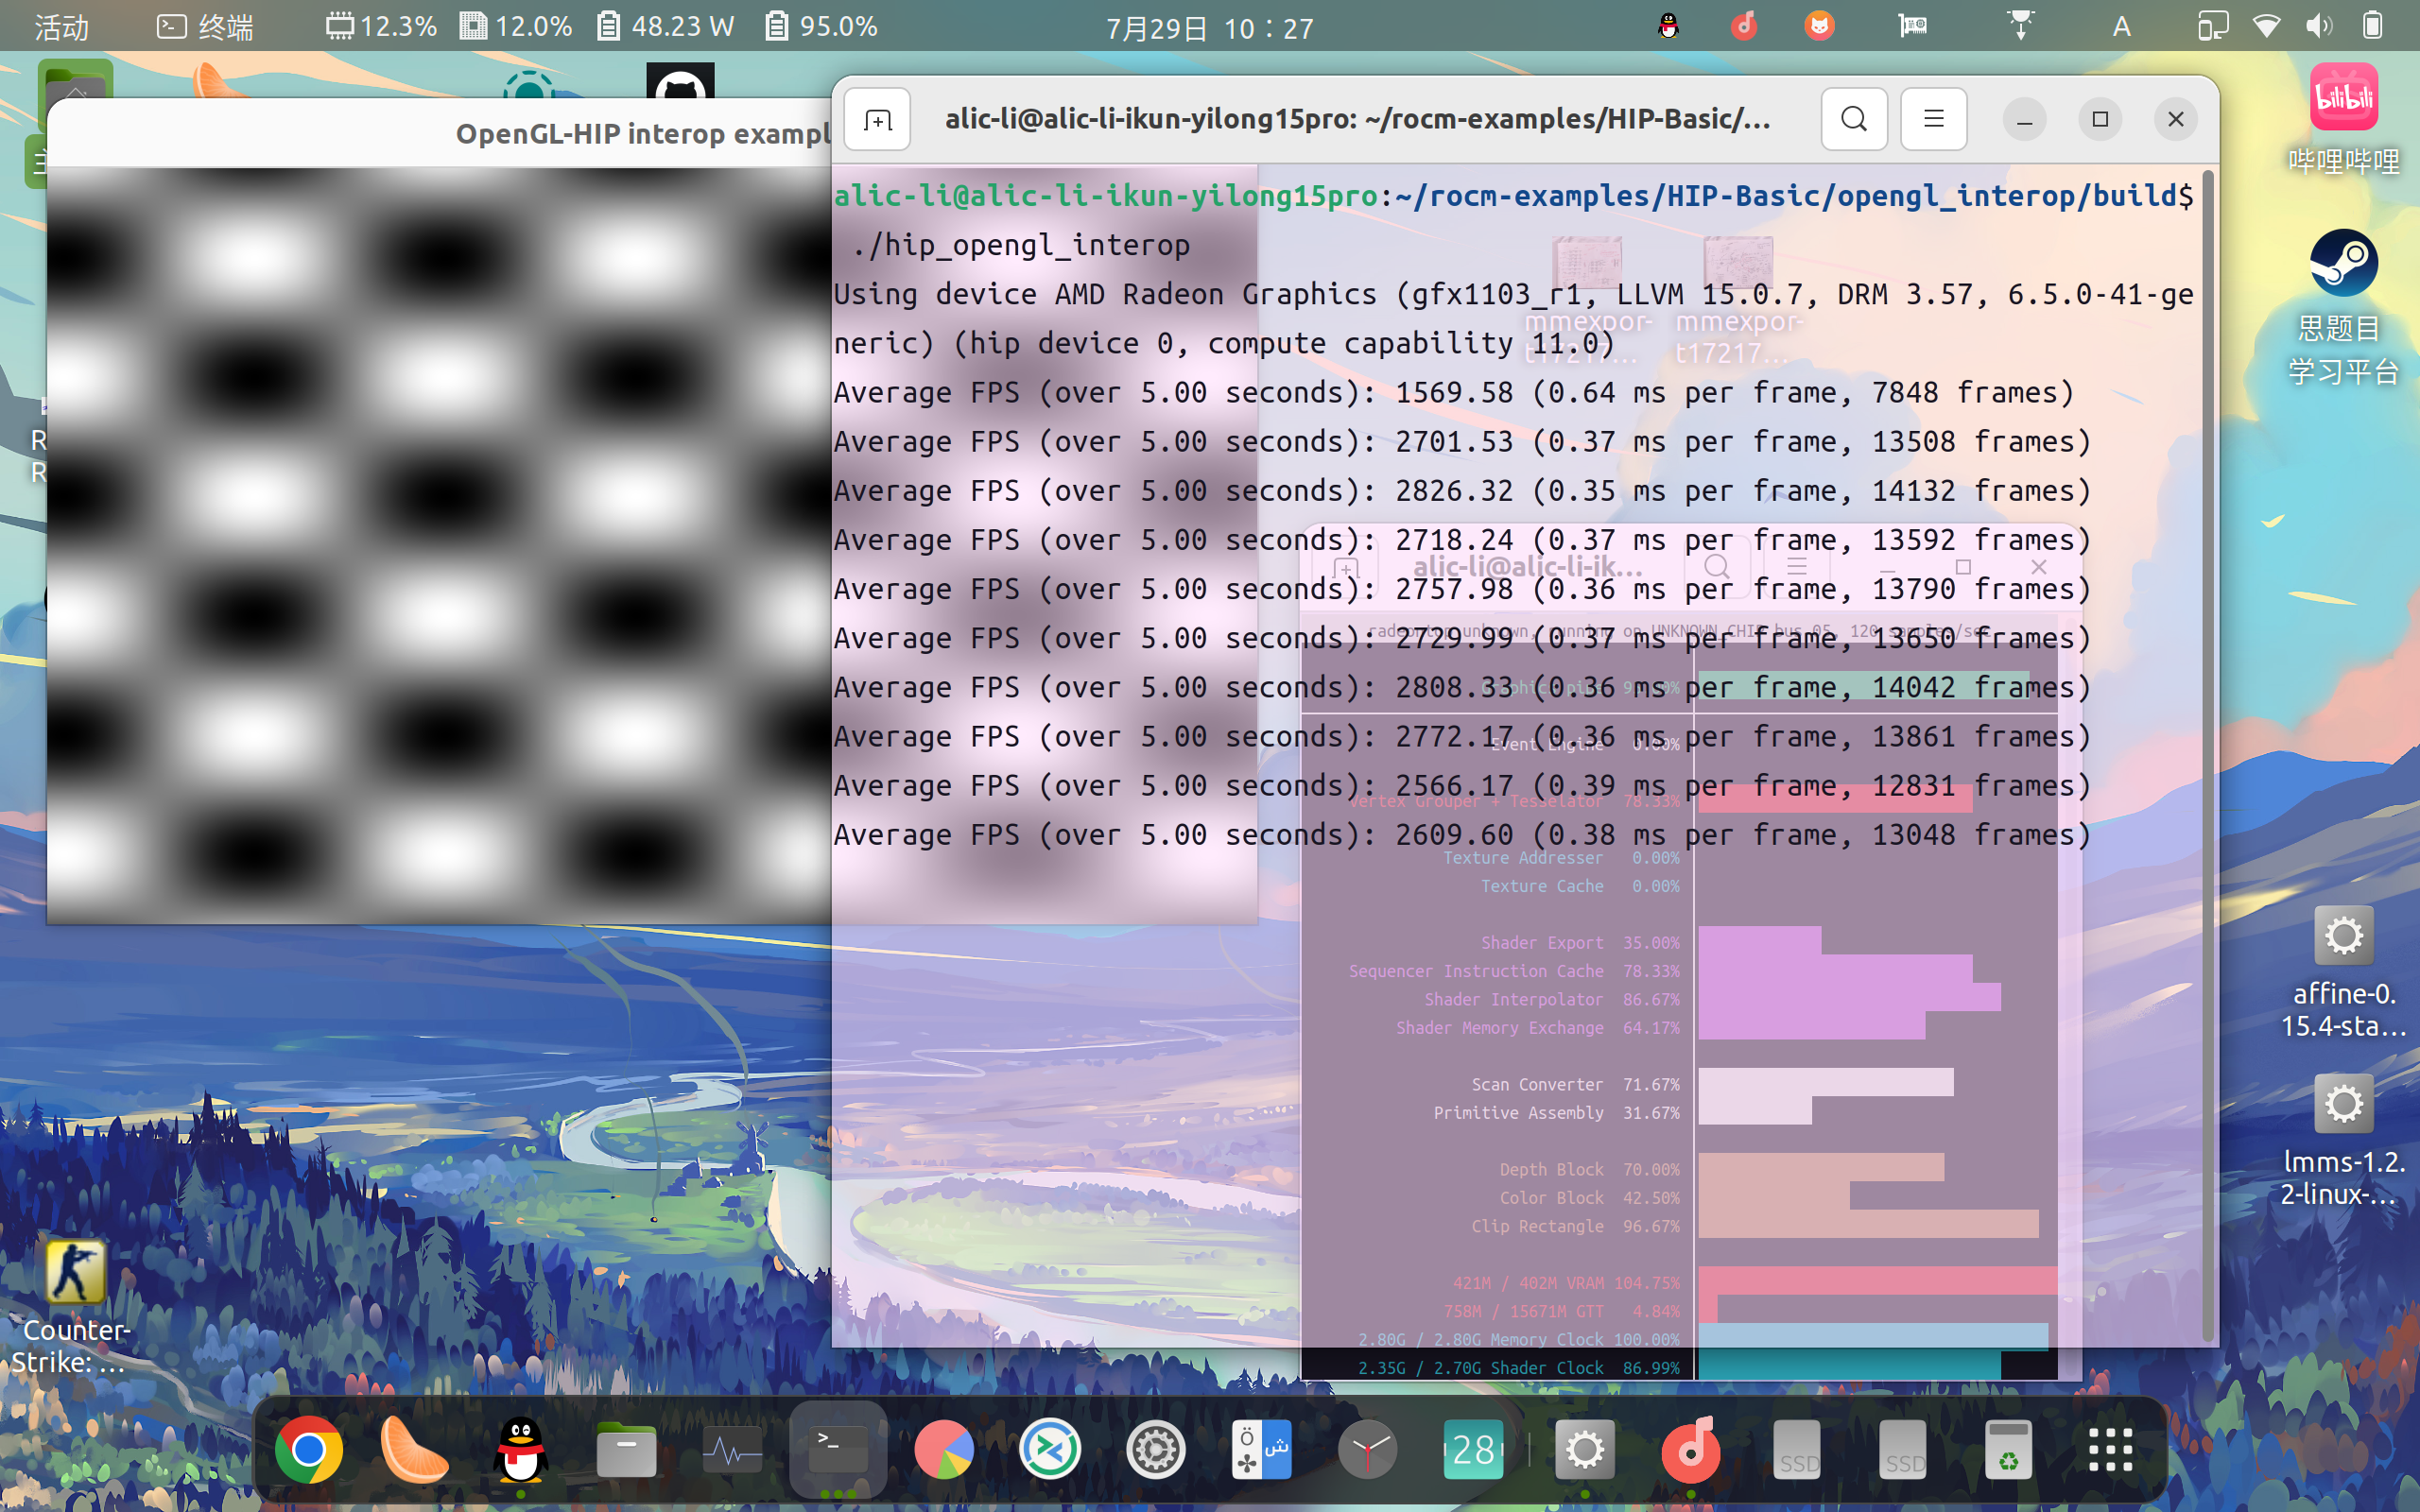This screenshot has height=1512, width=2420.
Task: Maximize the terminal window
Action: coord(2099,120)
